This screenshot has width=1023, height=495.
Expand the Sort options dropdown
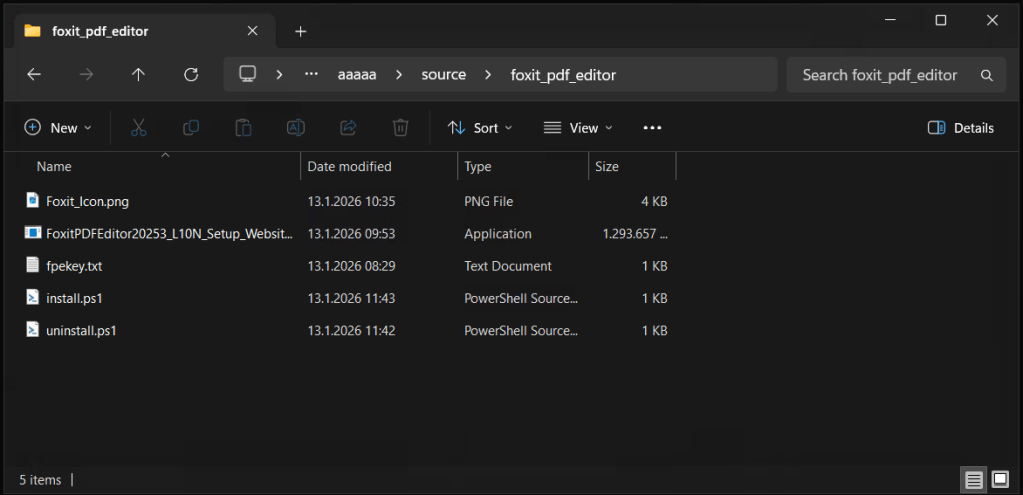[480, 128]
